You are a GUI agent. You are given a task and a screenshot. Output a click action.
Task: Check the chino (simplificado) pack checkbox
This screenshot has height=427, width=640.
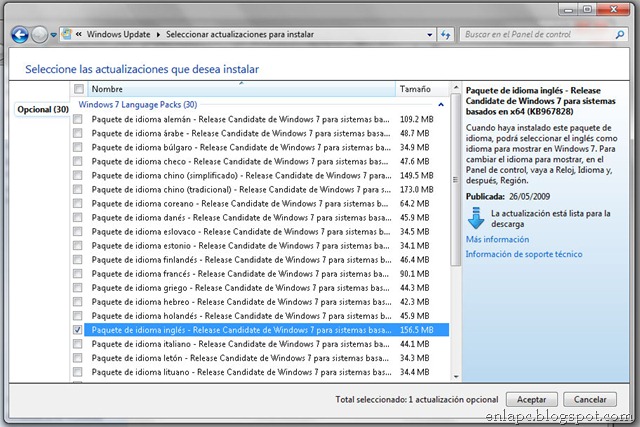click(78, 175)
